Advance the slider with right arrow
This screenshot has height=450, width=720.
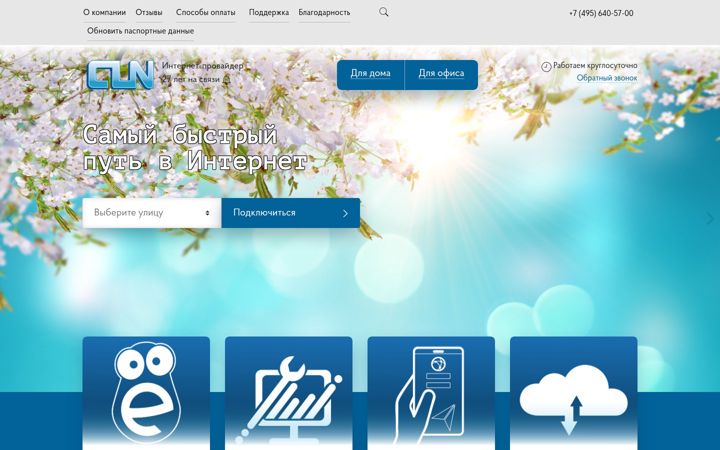click(x=710, y=219)
